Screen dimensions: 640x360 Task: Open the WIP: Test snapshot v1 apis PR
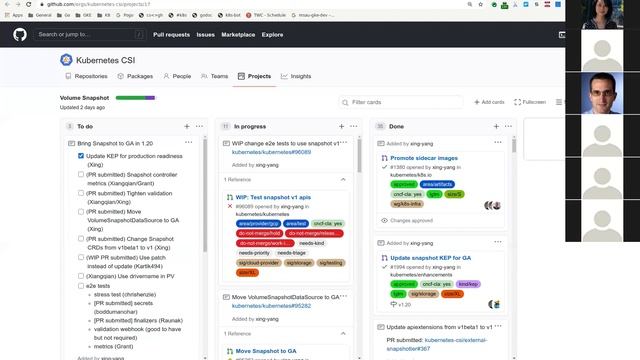click(273, 197)
